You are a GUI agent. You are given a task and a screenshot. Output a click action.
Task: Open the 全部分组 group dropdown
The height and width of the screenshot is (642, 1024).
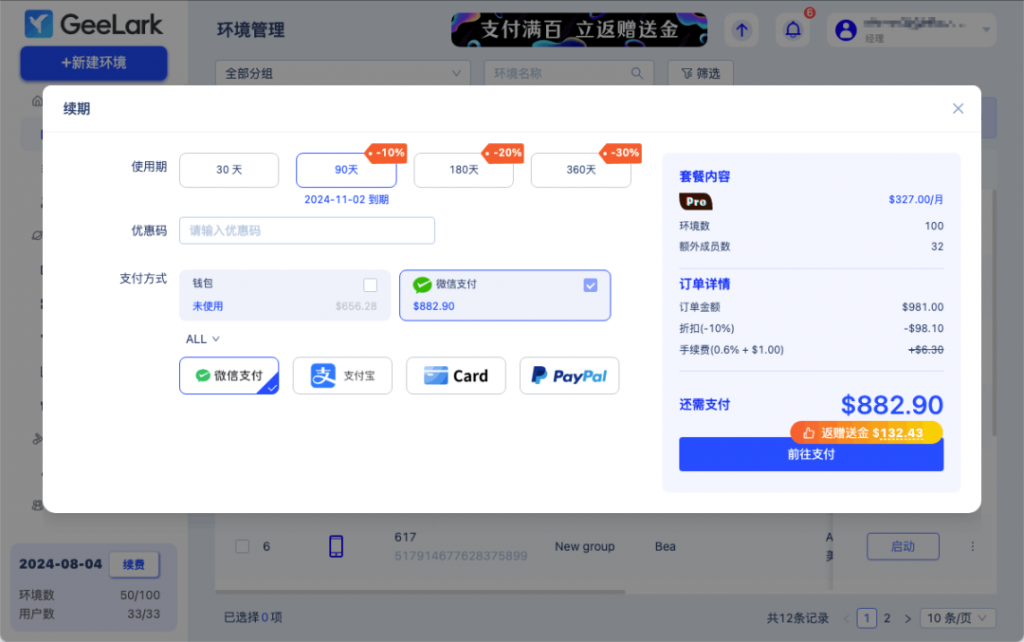[x=342, y=73]
